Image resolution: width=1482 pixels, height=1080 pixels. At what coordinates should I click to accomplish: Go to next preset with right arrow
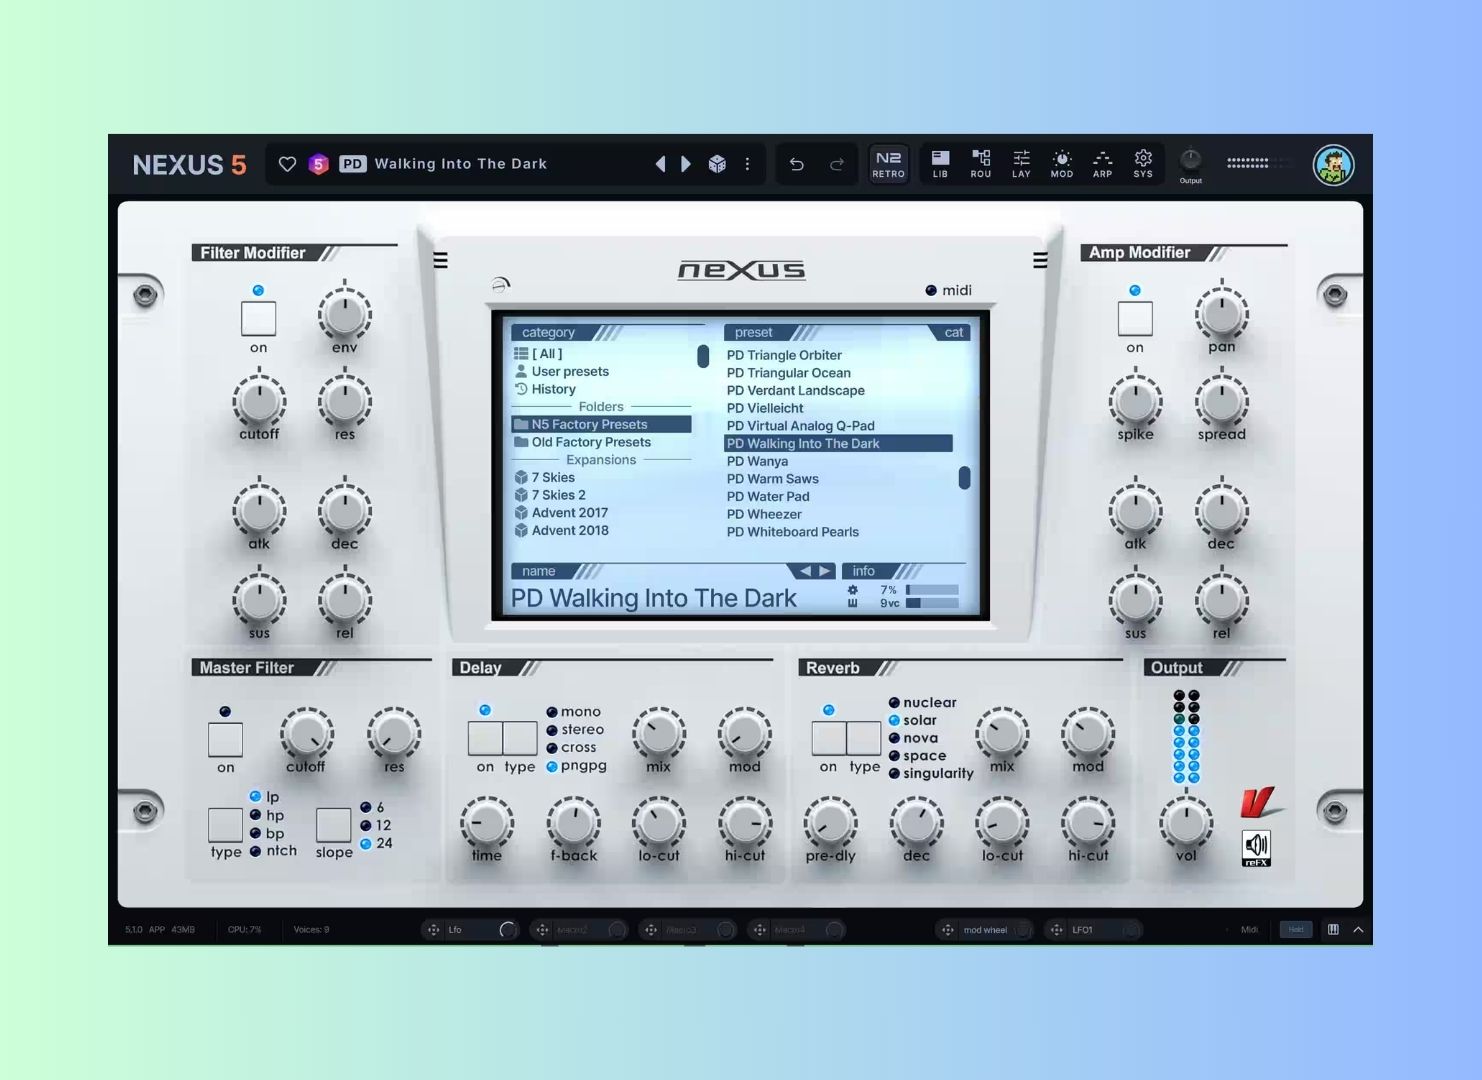(686, 164)
